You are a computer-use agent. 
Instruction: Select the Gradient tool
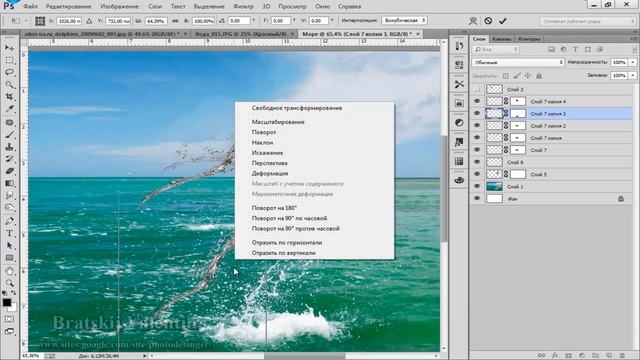(9, 183)
